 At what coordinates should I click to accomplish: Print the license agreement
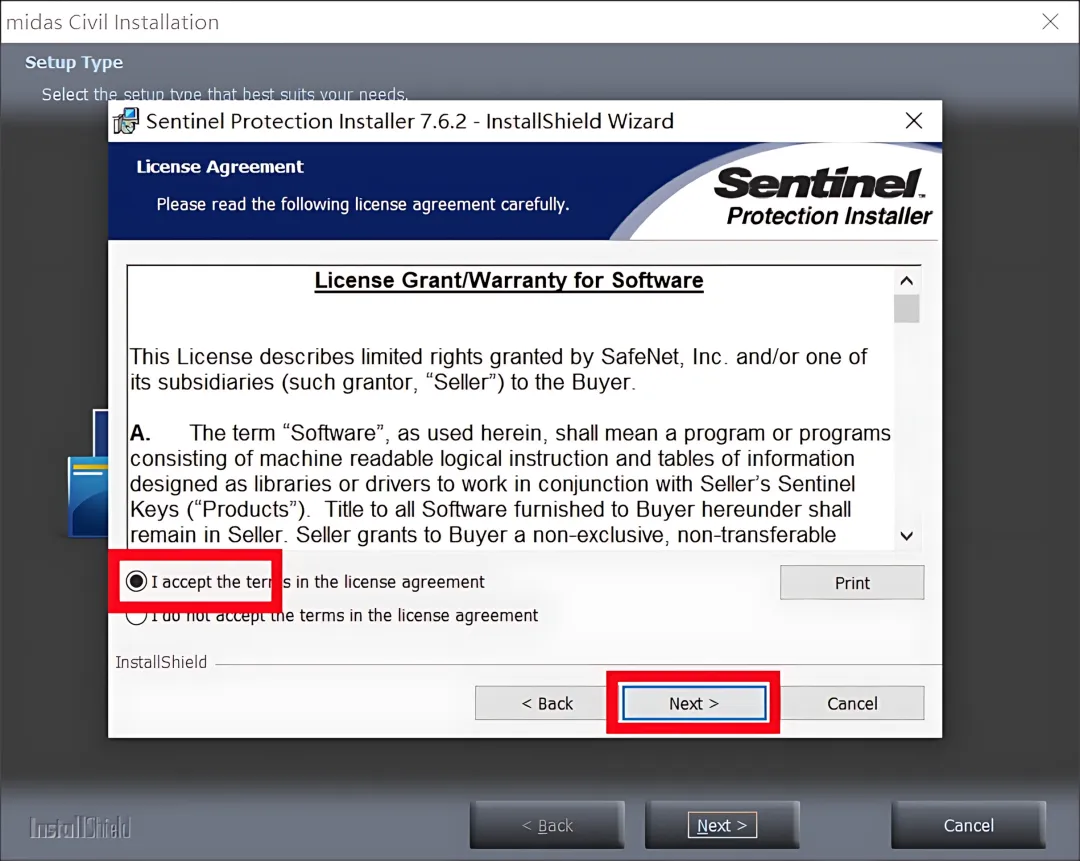click(x=852, y=583)
